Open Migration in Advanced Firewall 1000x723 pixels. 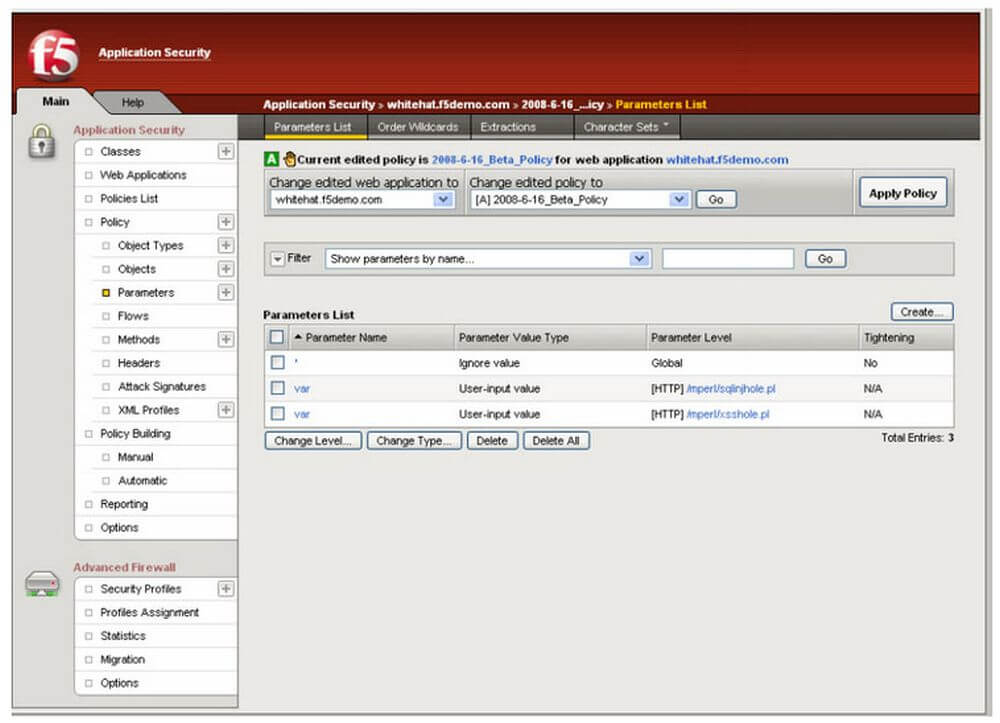122,659
